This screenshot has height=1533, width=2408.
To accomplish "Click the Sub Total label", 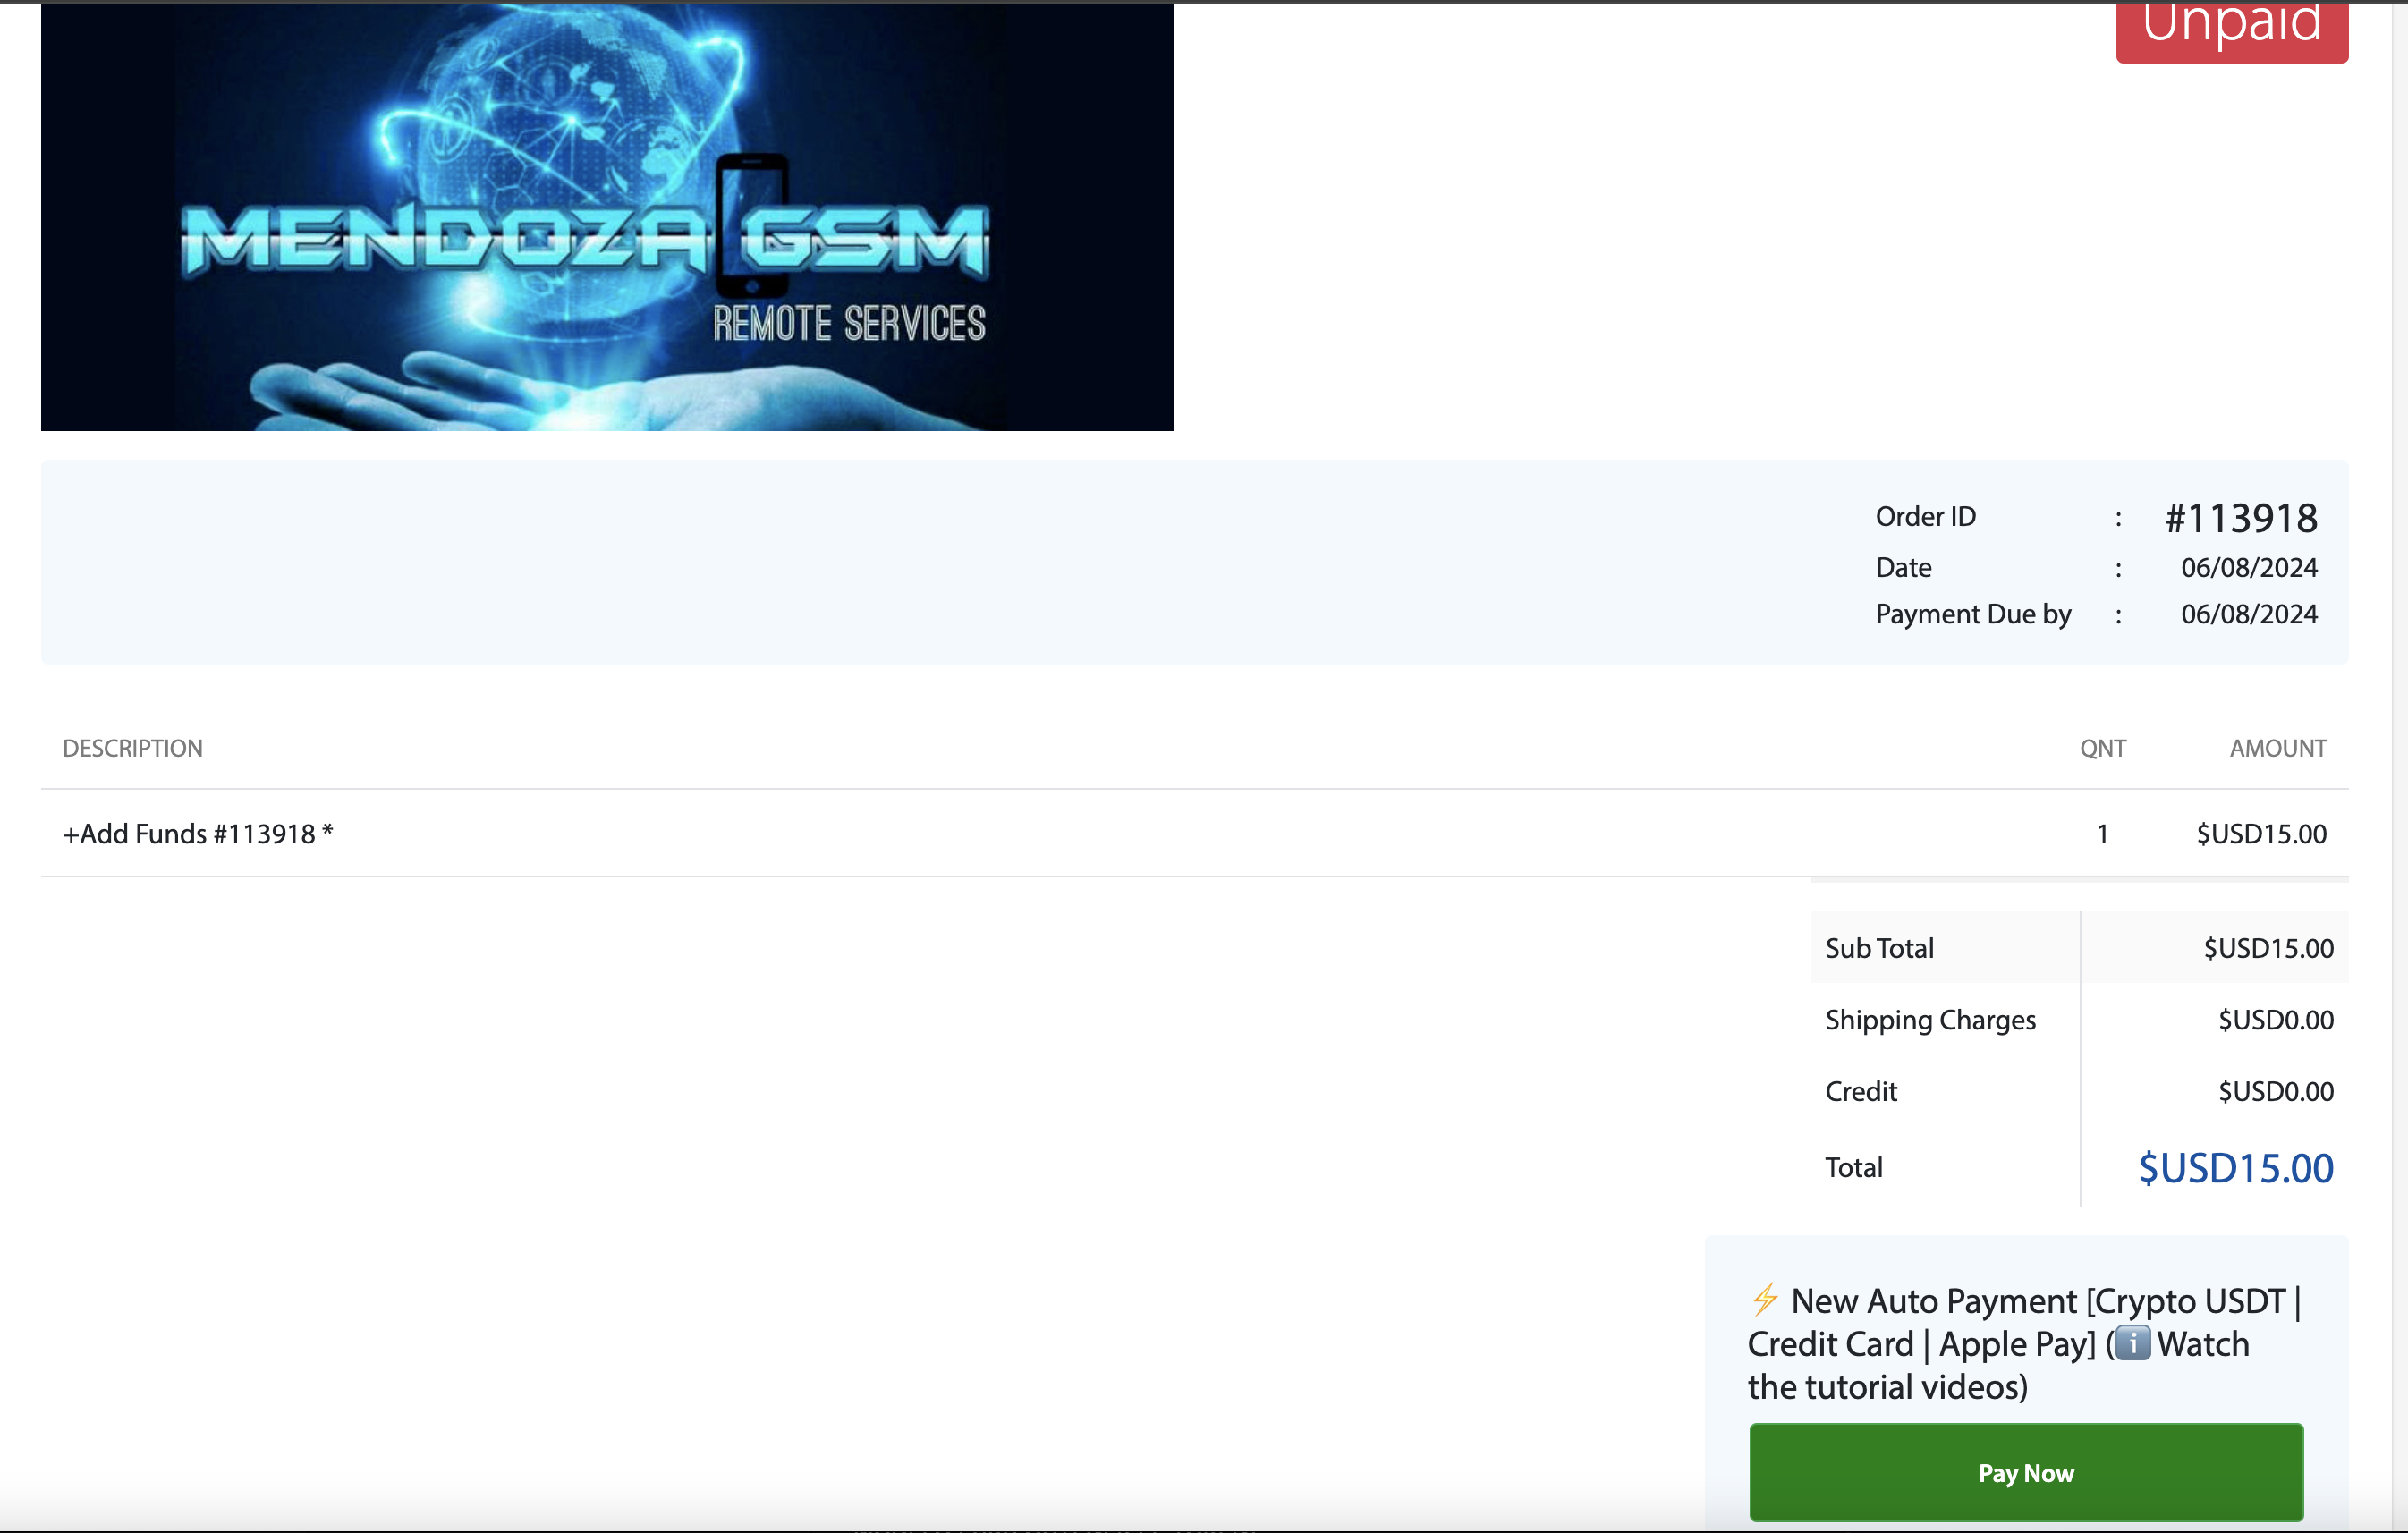I will tap(1879, 948).
